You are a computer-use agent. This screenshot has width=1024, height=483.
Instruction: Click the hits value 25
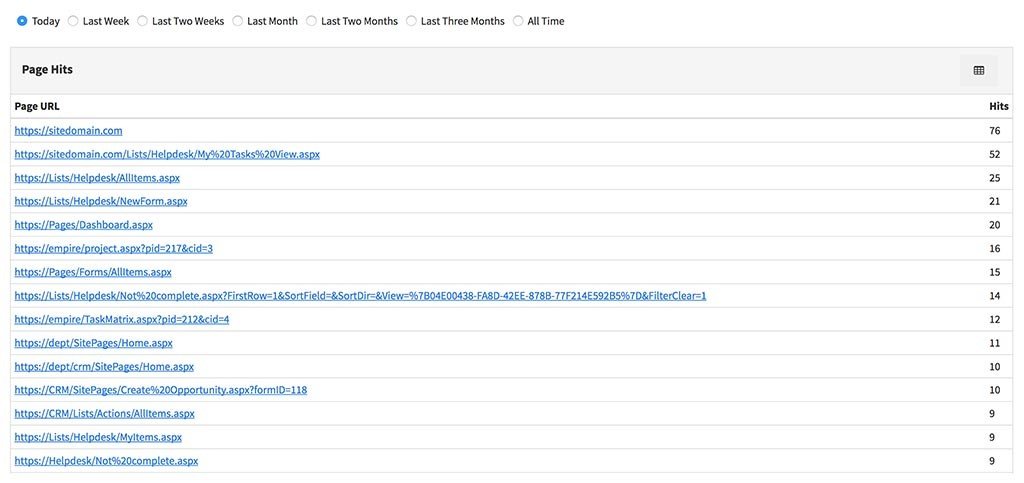995,178
